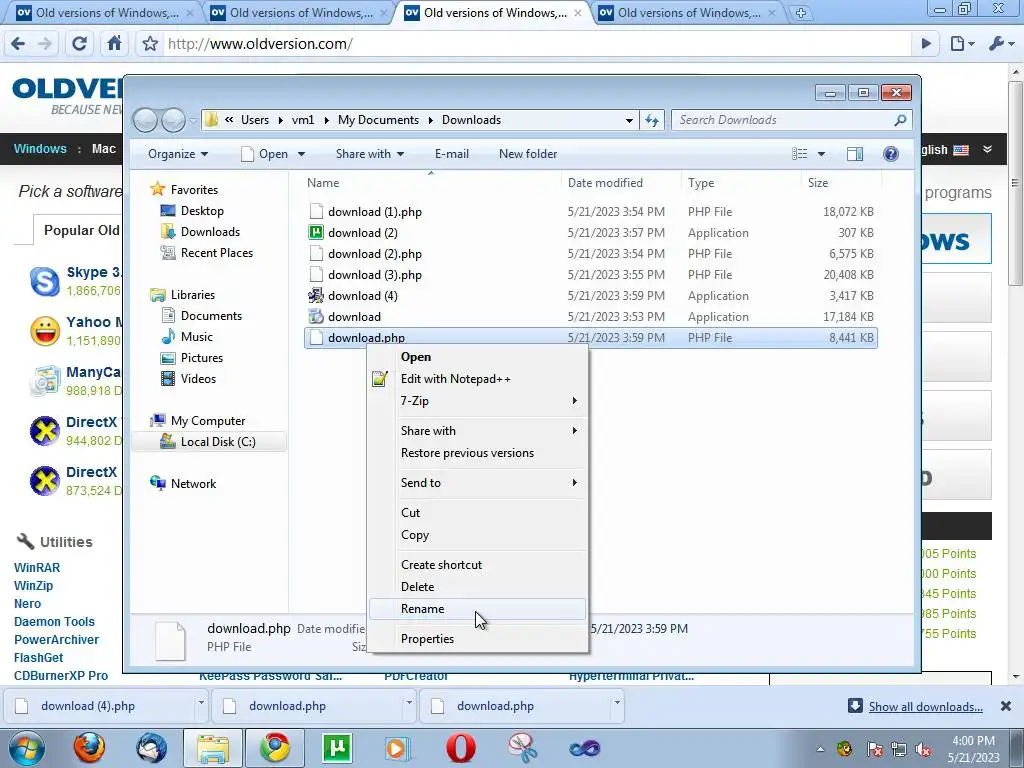This screenshot has width=1024, height=768.
Task: Switch to Chrome in the taskbar
Action: [x=275, y=748]
